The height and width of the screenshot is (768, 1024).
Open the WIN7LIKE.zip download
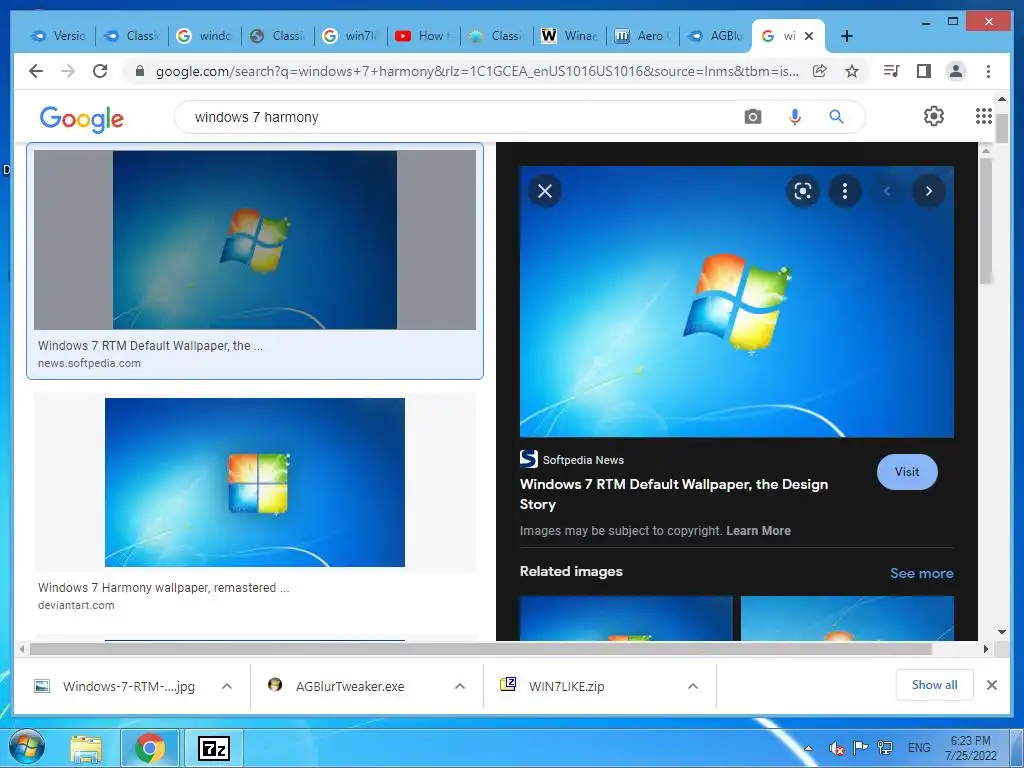tap(566, 686)
